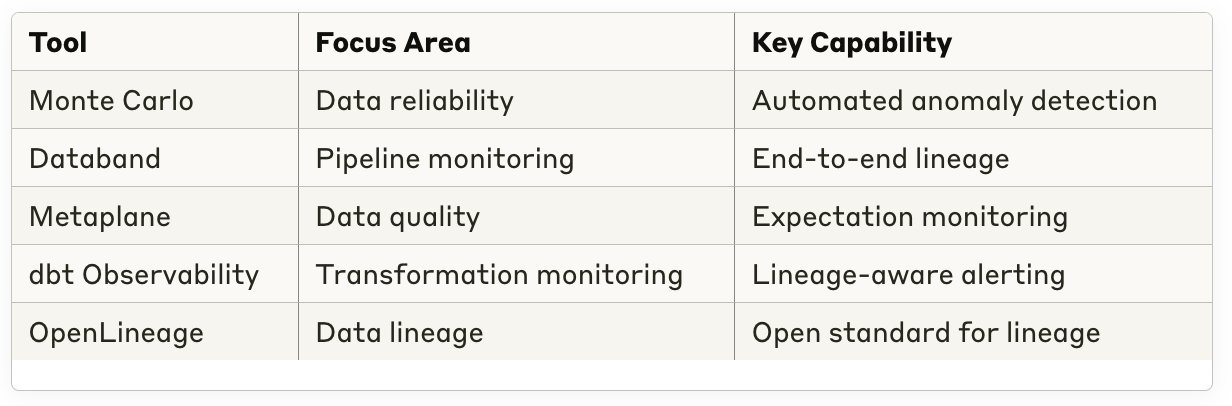This screenshot has height=406, width=1232.
Task: Select the Pipeline monitoring cell
Action: click(444, 159)
